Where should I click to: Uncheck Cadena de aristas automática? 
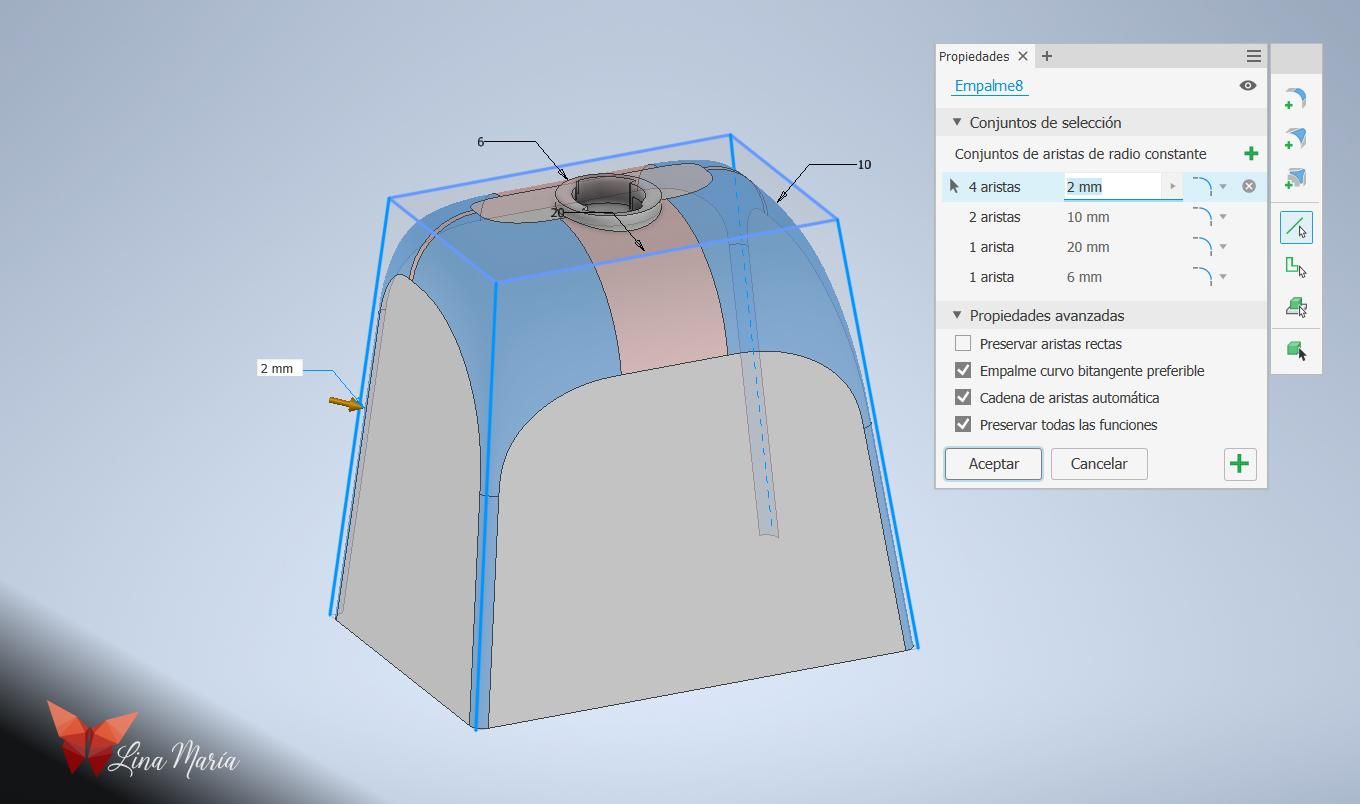pyautogui.click(x=963, y=397)
